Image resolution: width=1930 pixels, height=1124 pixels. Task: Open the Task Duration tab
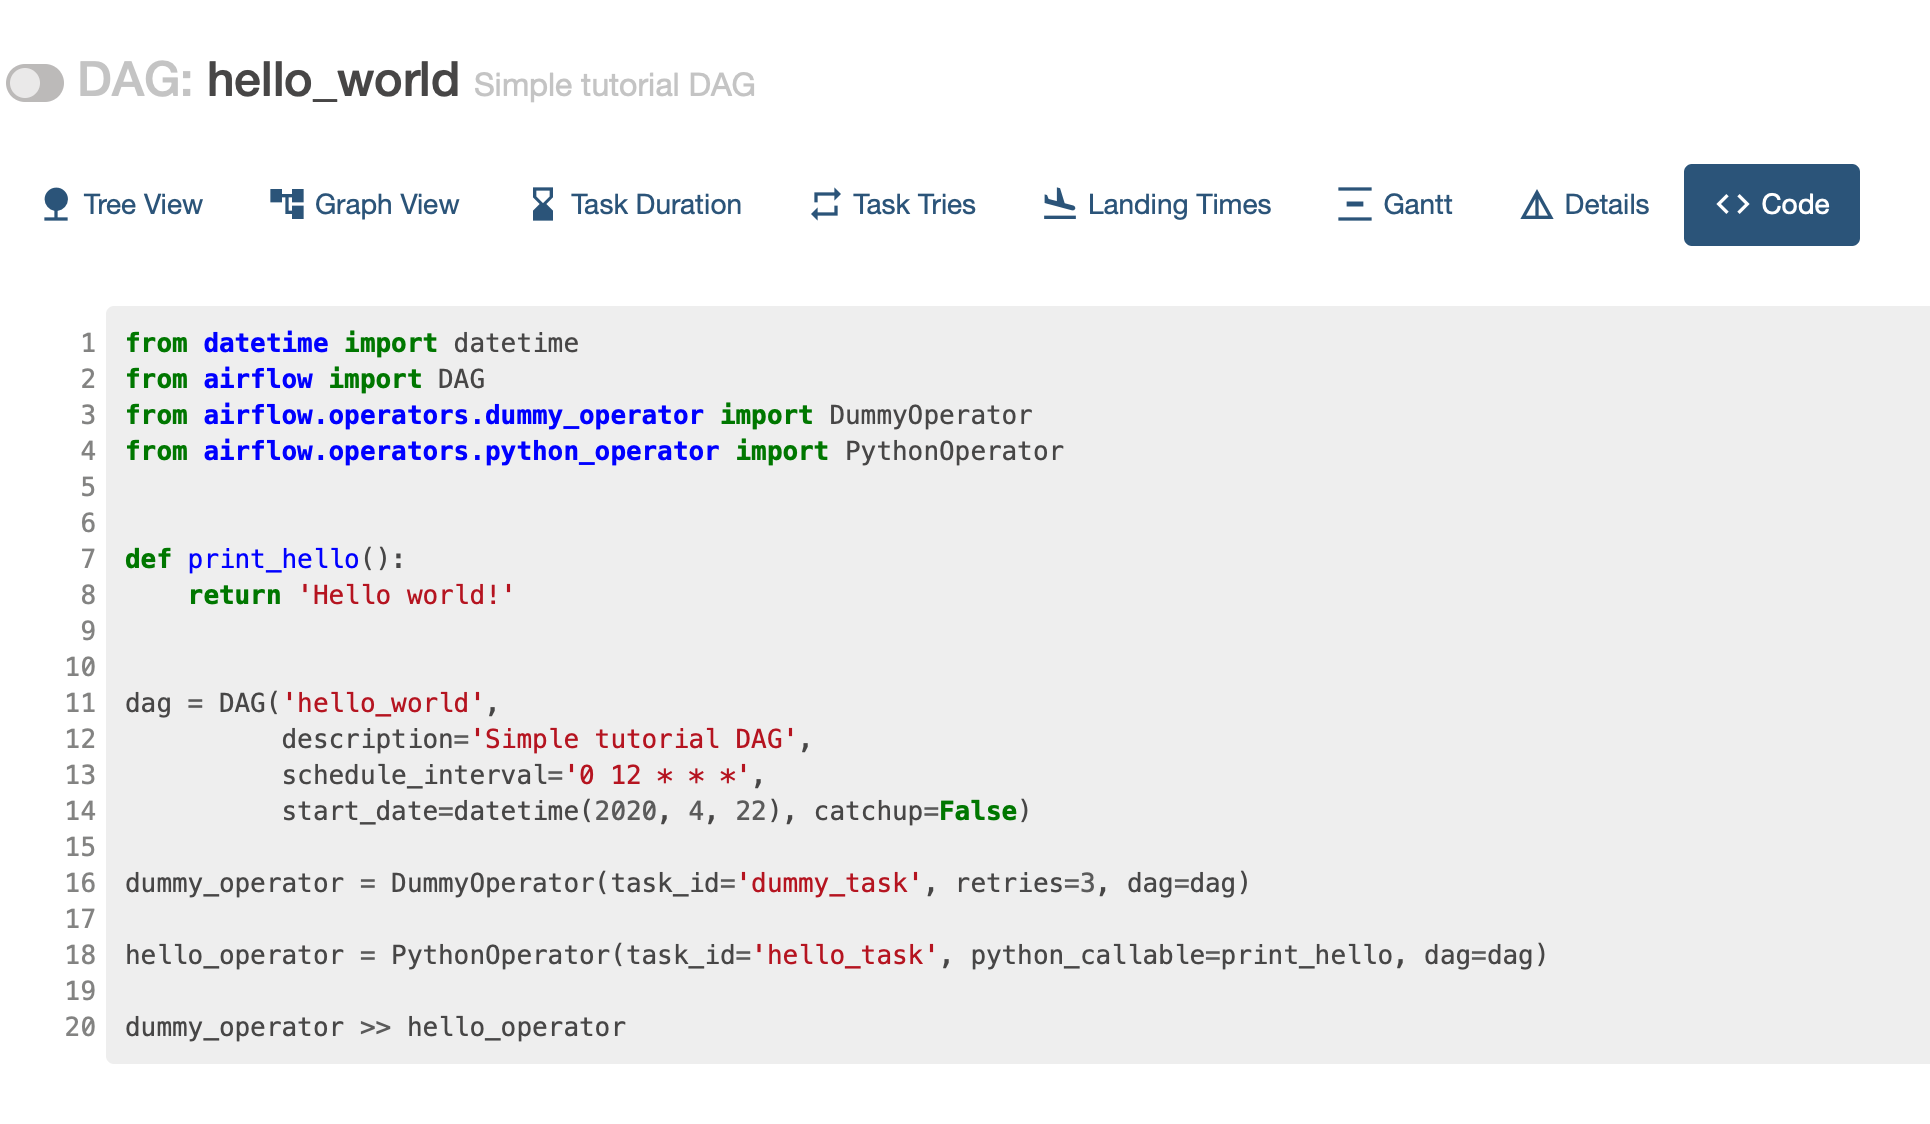tap(656, 204)
